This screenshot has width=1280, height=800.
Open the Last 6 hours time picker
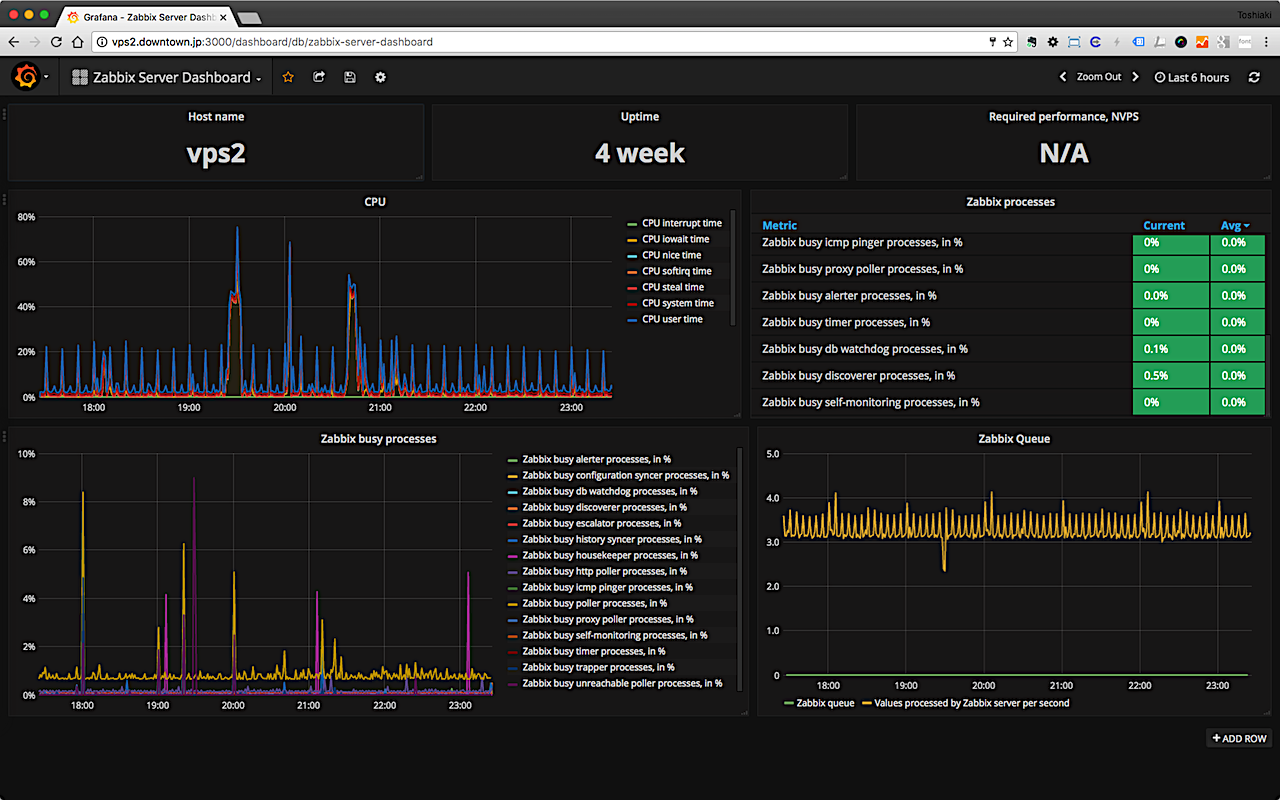(1191, 77)
